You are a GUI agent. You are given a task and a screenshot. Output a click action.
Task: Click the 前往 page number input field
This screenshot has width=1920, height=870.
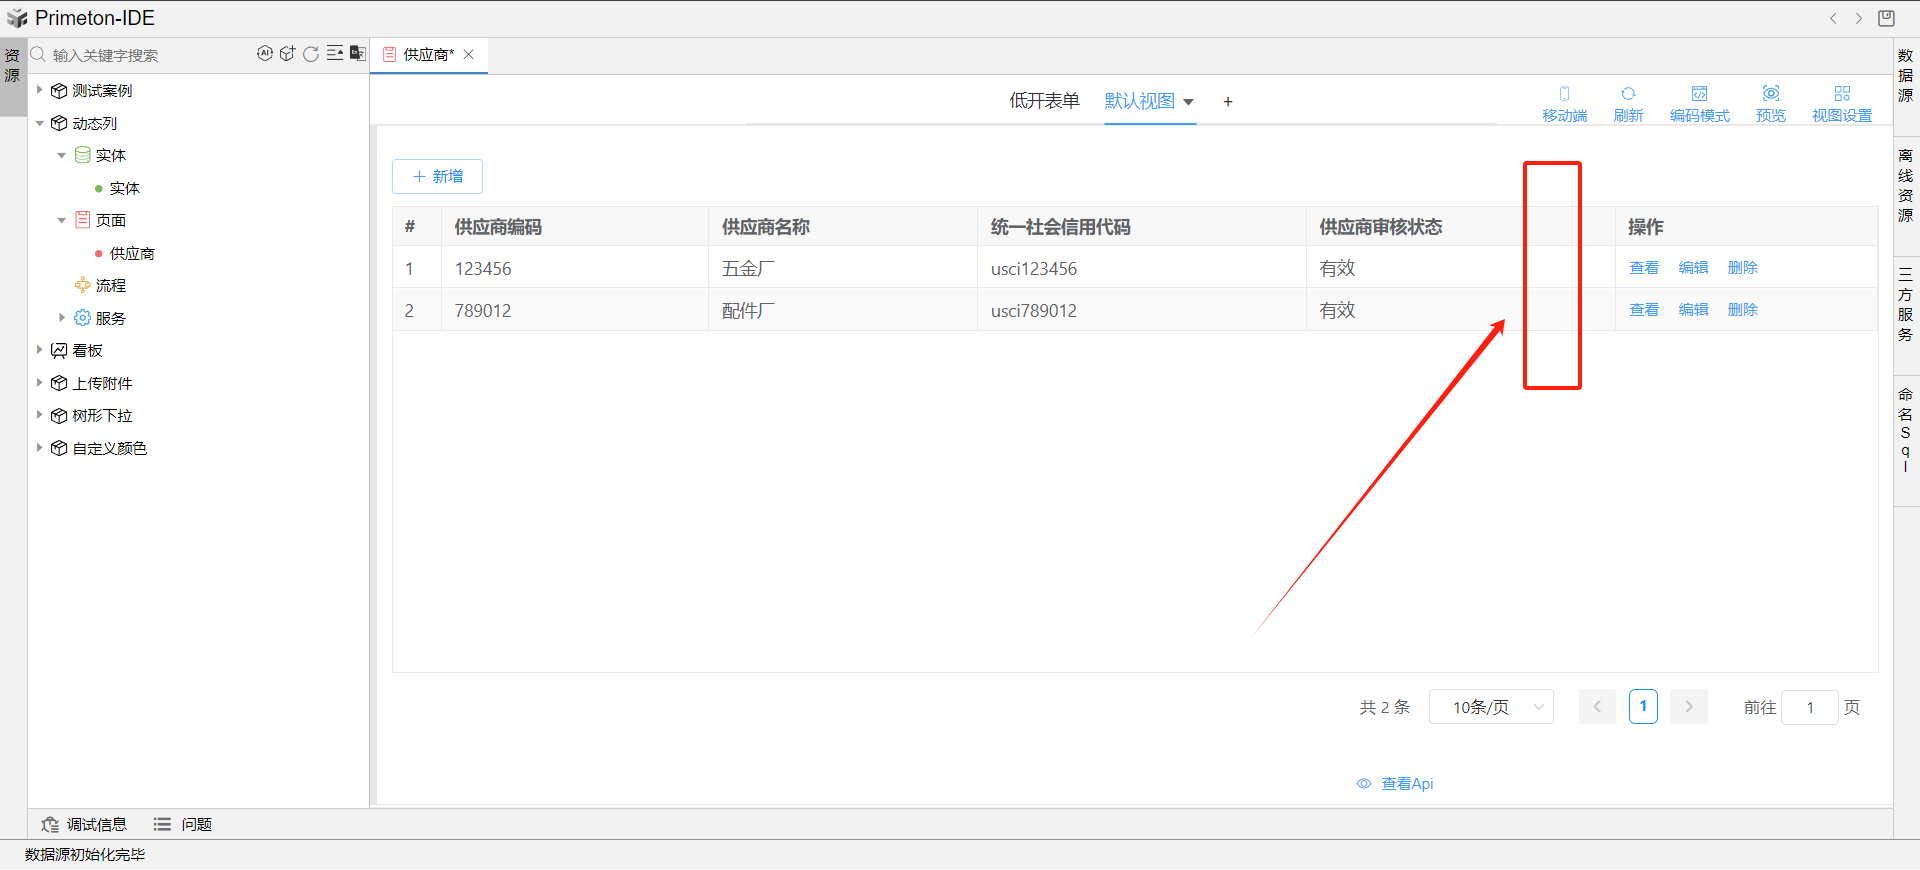coord(1809,707)
